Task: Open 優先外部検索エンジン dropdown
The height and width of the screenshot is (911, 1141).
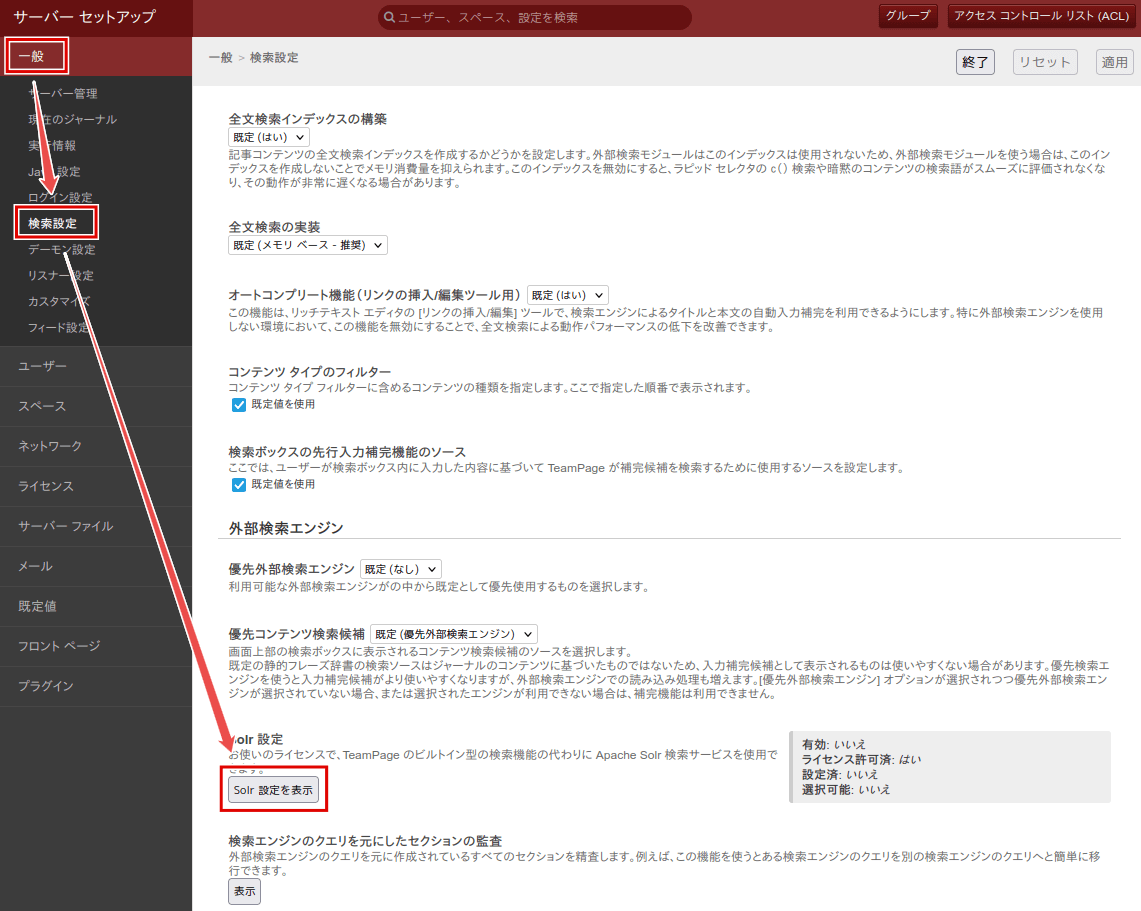Action: click(x=401, y=569)
